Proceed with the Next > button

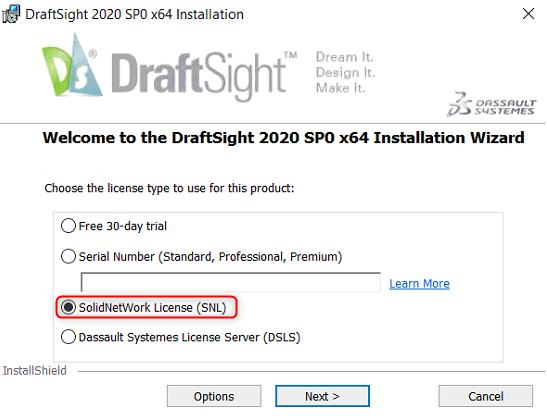tap(322, 396)
